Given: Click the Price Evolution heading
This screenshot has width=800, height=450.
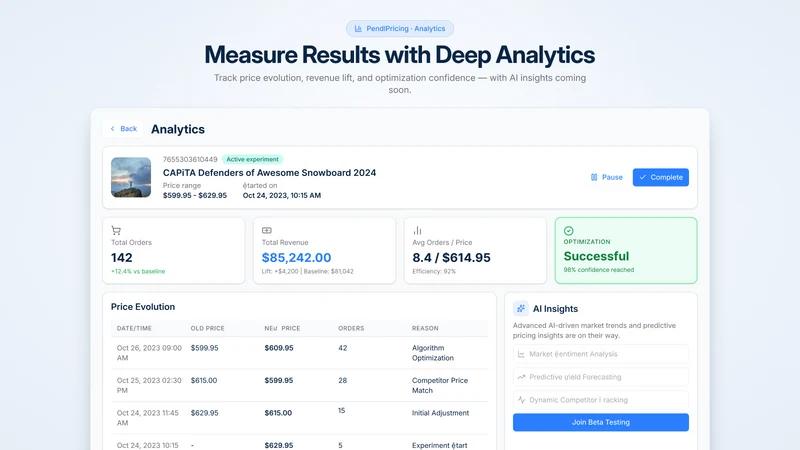Looking at the screenshot, I should (143, 307).
